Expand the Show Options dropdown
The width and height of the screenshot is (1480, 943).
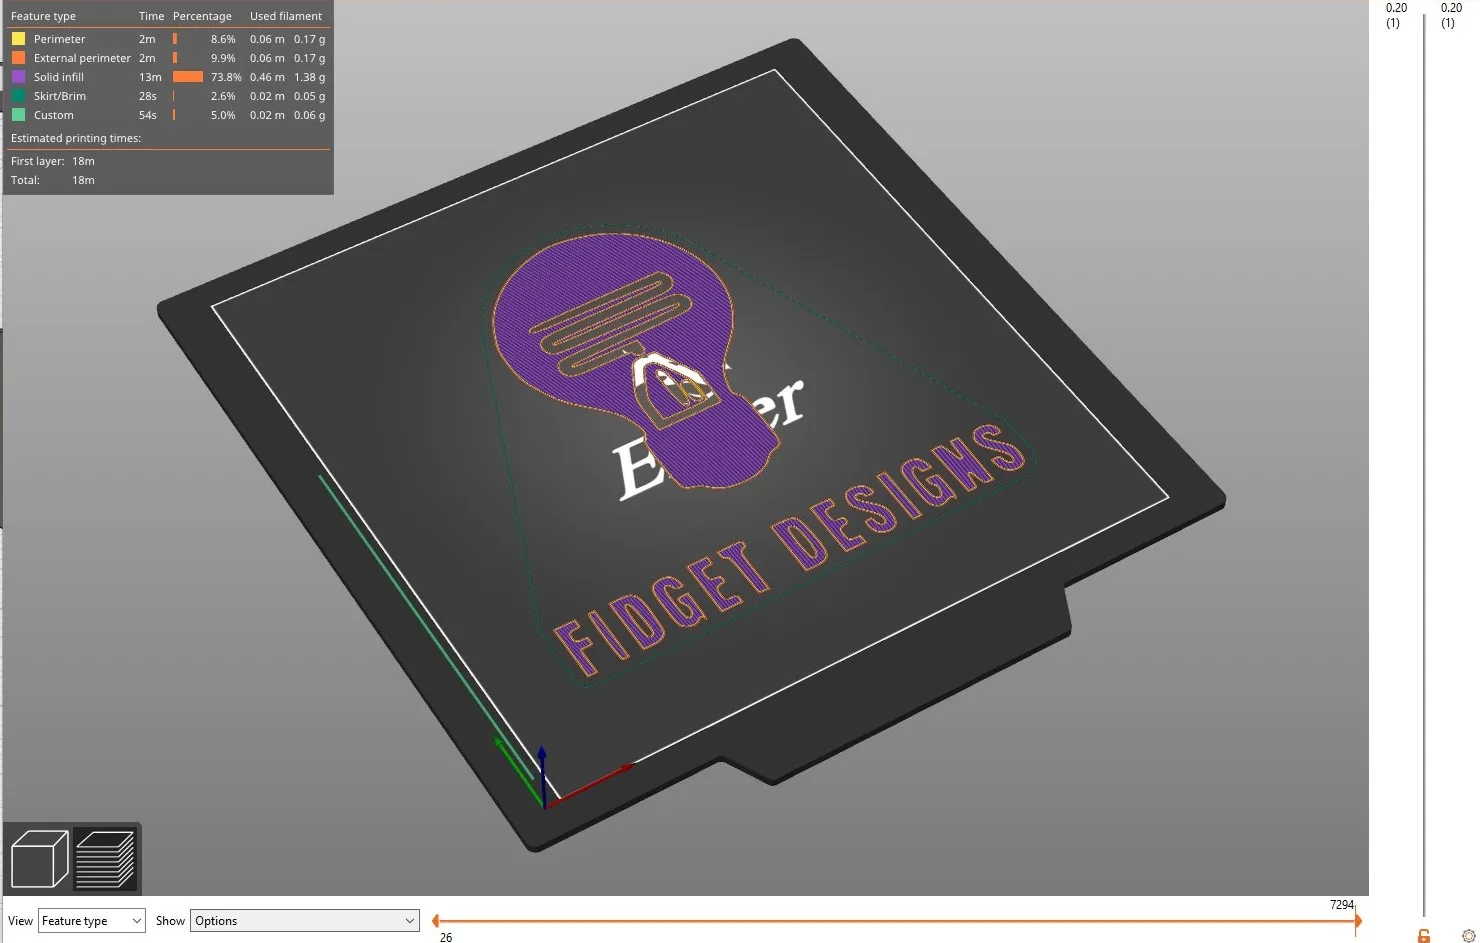[x=304, y=921]
